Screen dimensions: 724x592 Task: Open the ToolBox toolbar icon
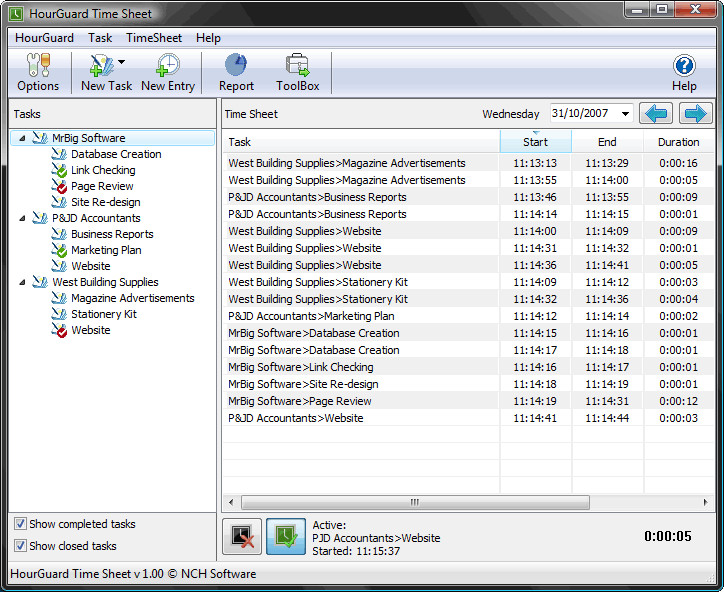(297, 65)
